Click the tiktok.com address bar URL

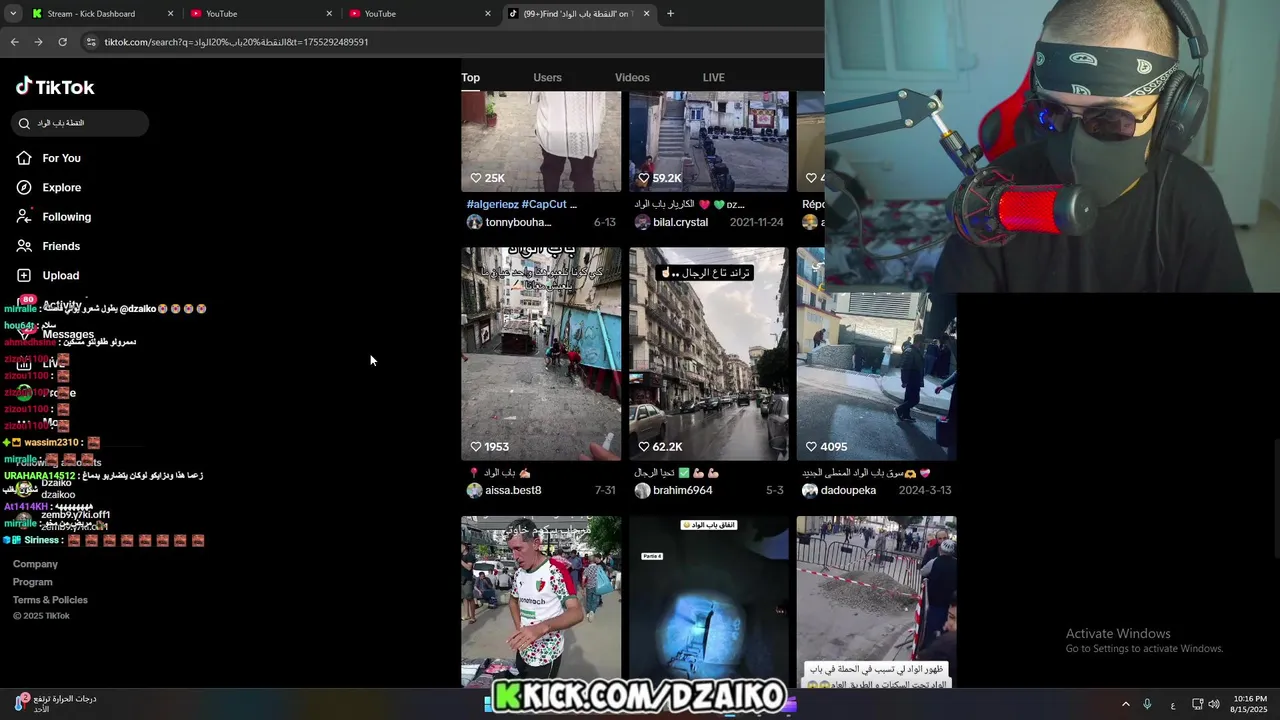click(x=236, y=42)
